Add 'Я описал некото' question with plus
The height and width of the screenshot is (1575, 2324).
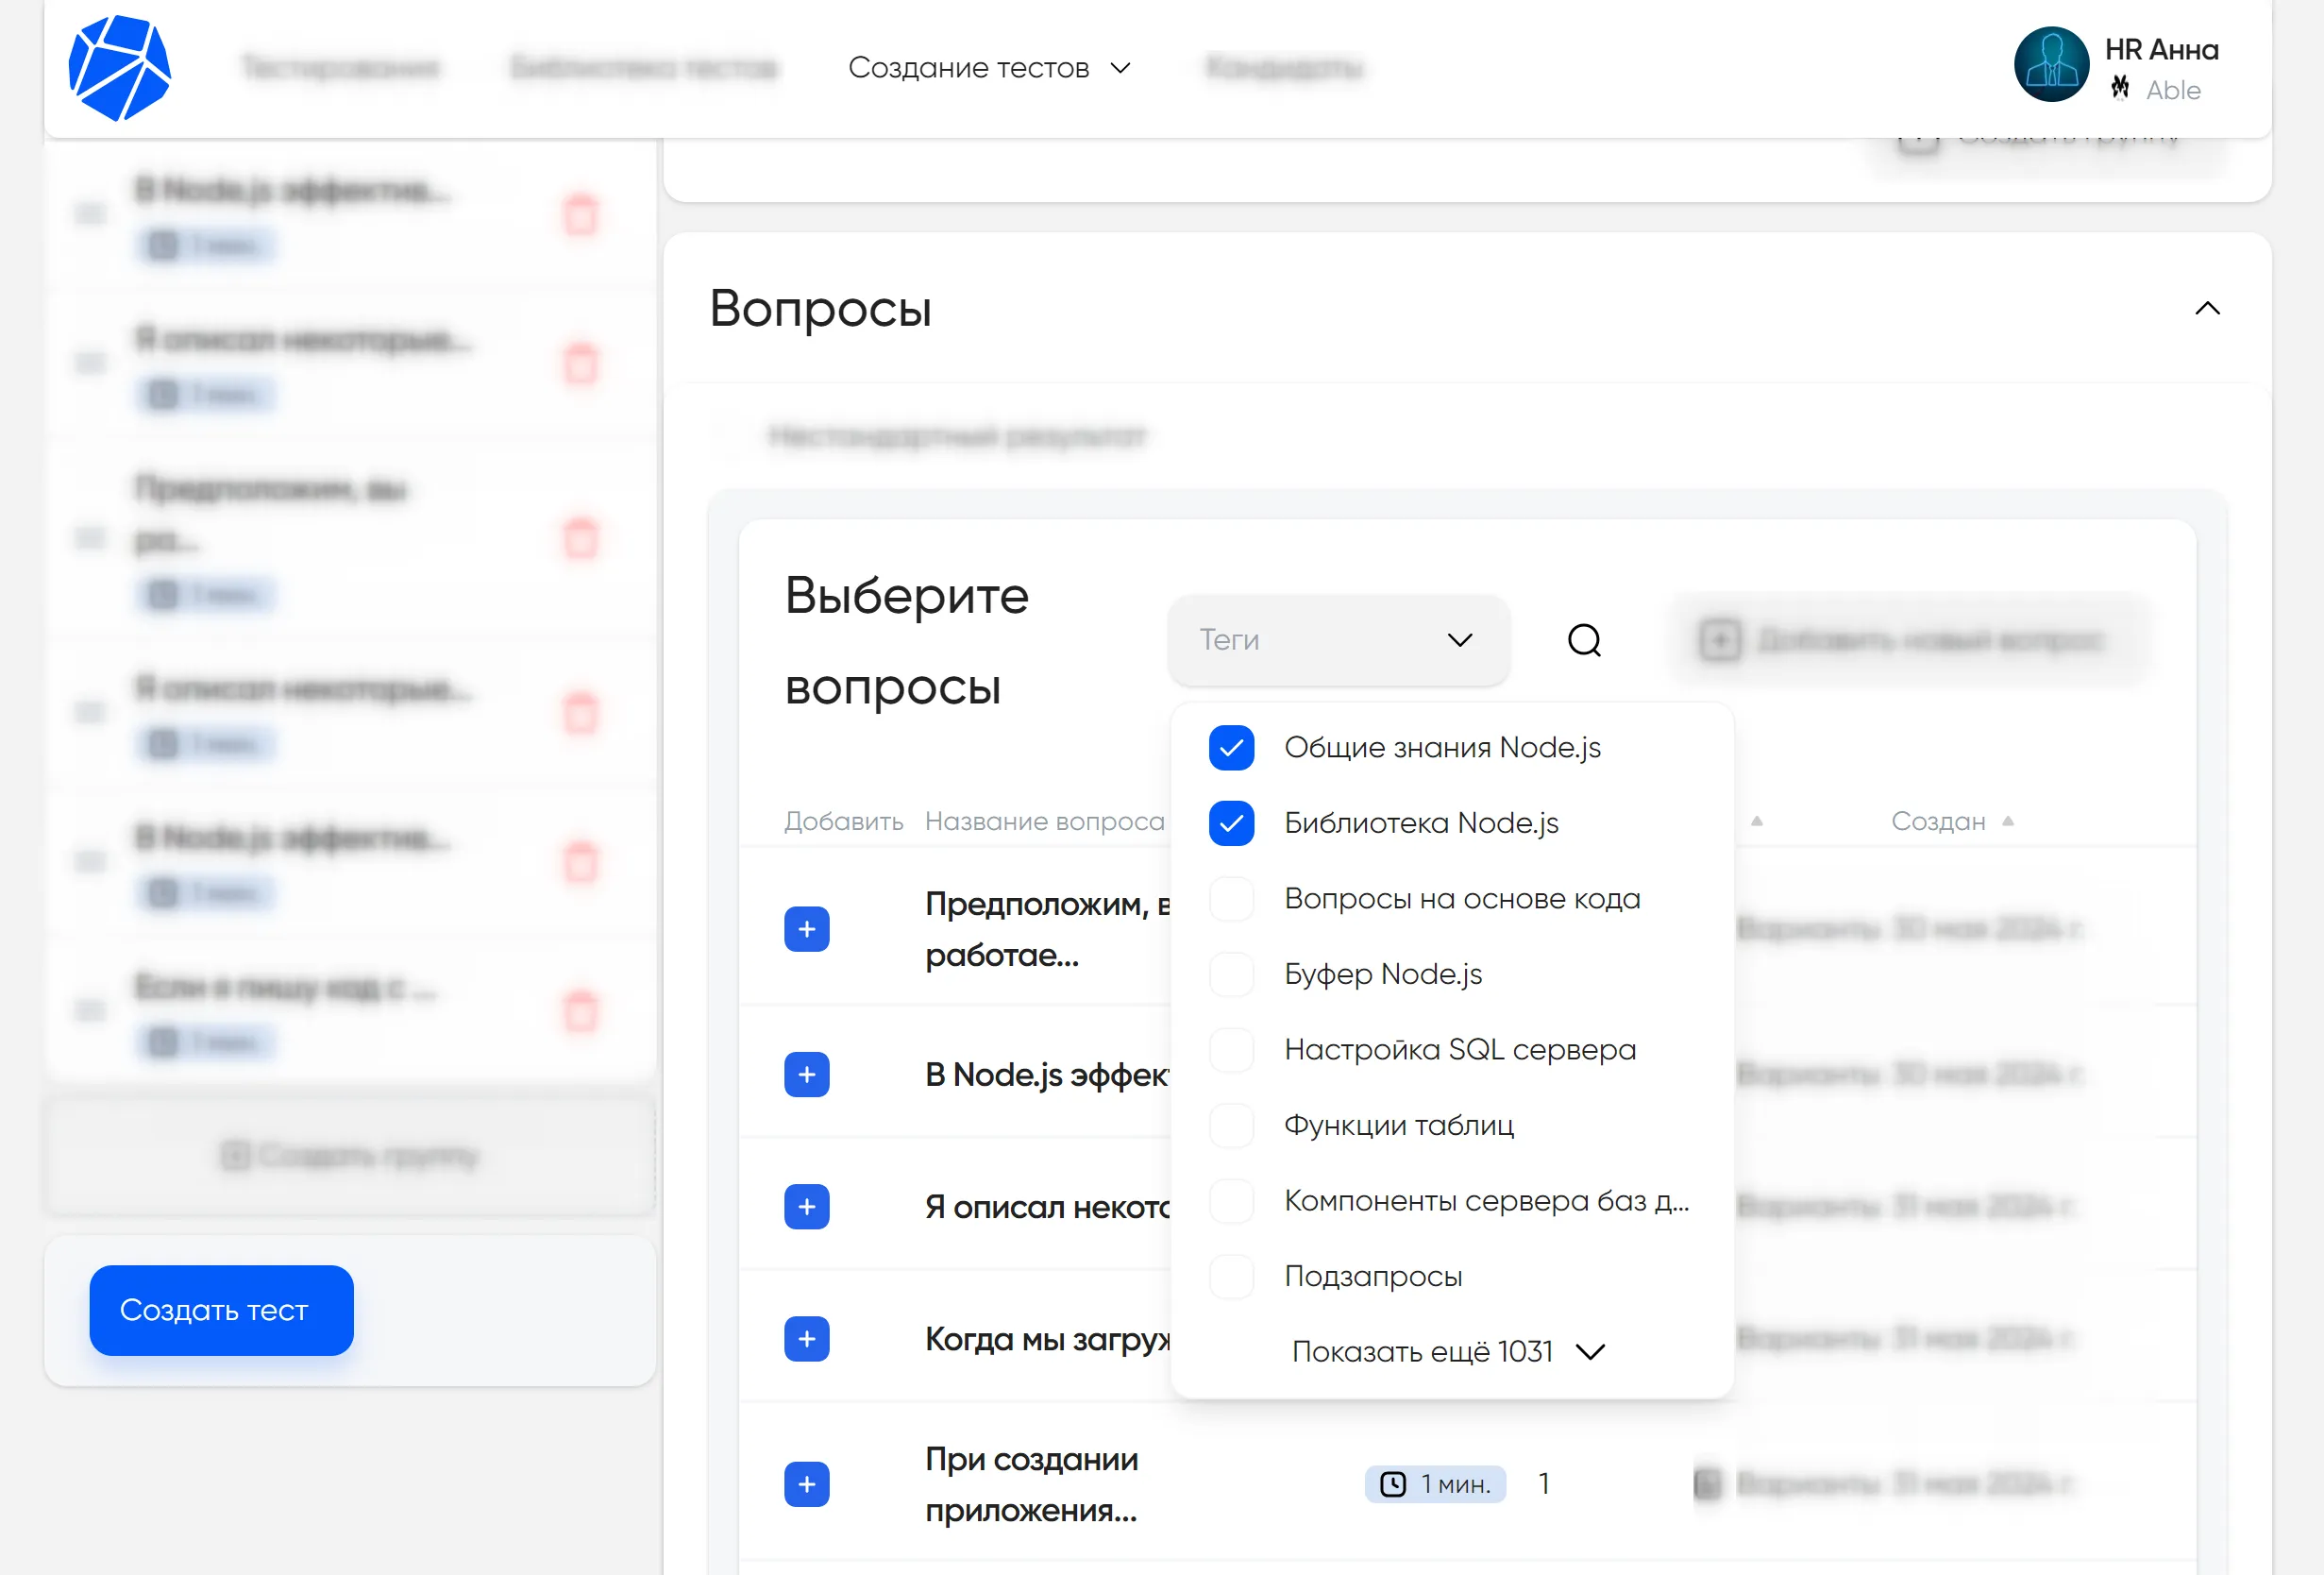pos(806,1206)
